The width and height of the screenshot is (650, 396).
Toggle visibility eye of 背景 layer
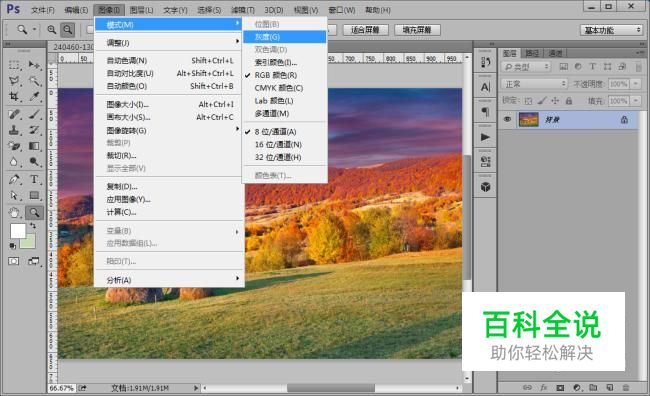tap(507, 119)
